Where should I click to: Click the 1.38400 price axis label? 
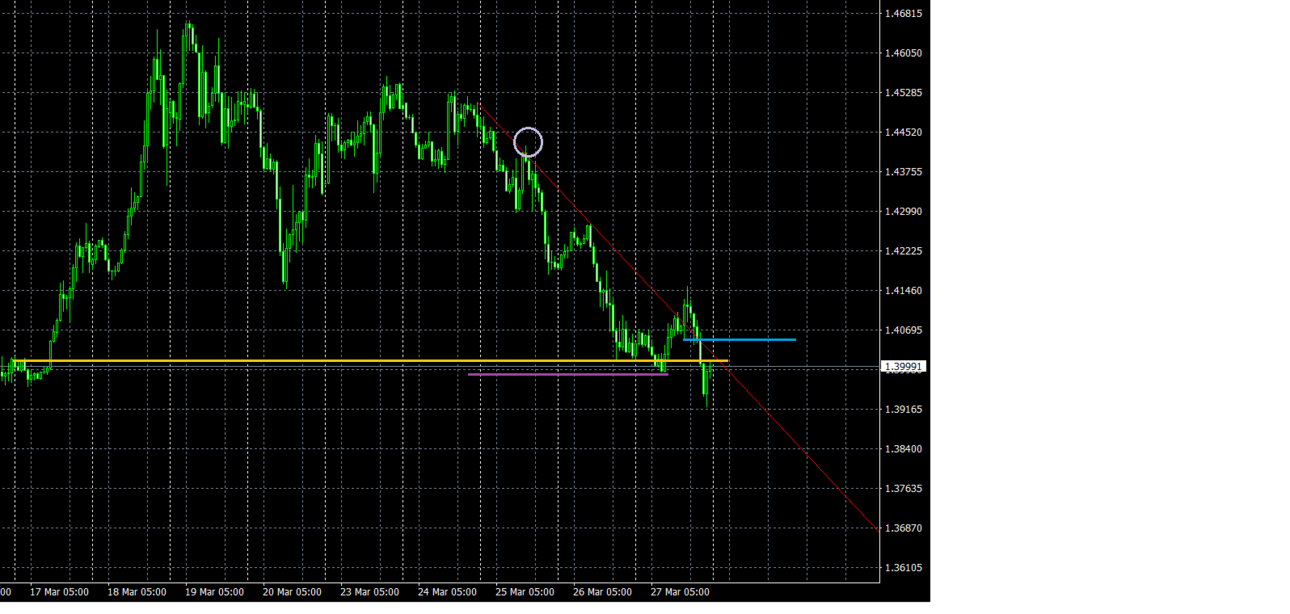(x=904, y=449)
